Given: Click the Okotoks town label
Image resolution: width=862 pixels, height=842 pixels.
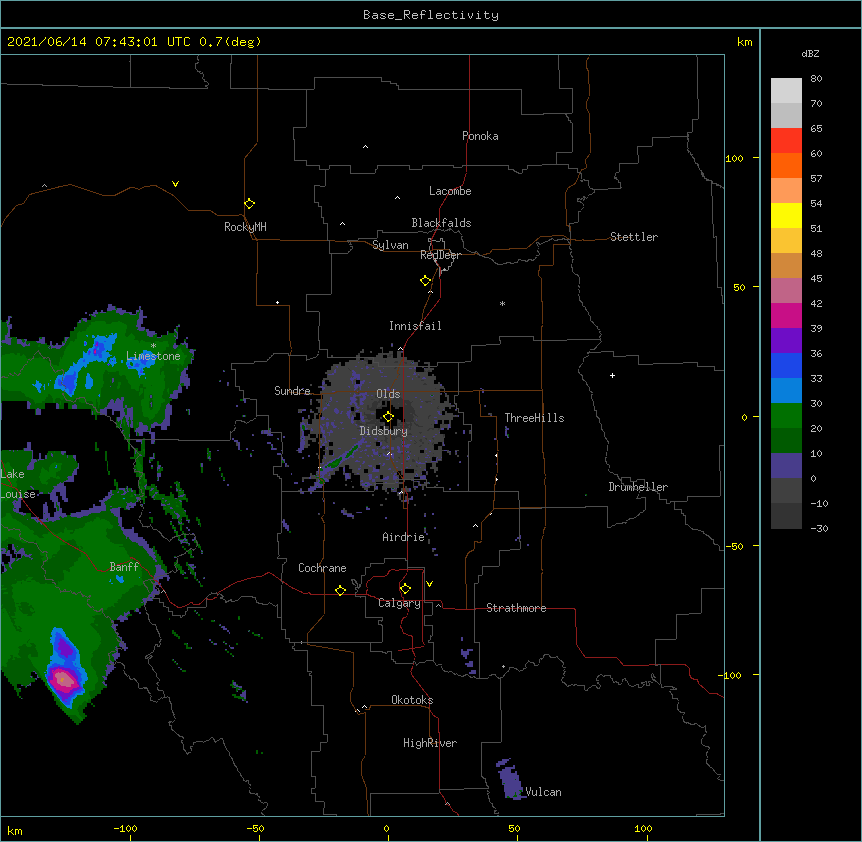Looking at the screenshot, I should pyautogui.click(x=412, y=700).
